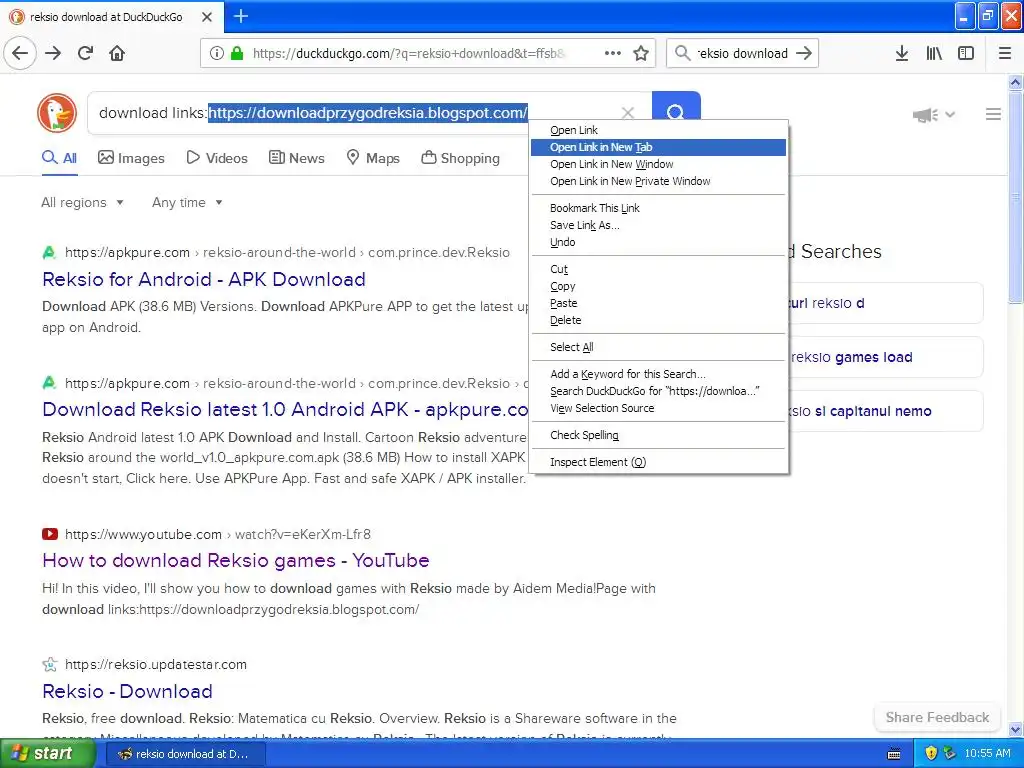This screenshot has width=1024, height=768.
Task: Switch to the Videos tab
Action: pos(217,158)
